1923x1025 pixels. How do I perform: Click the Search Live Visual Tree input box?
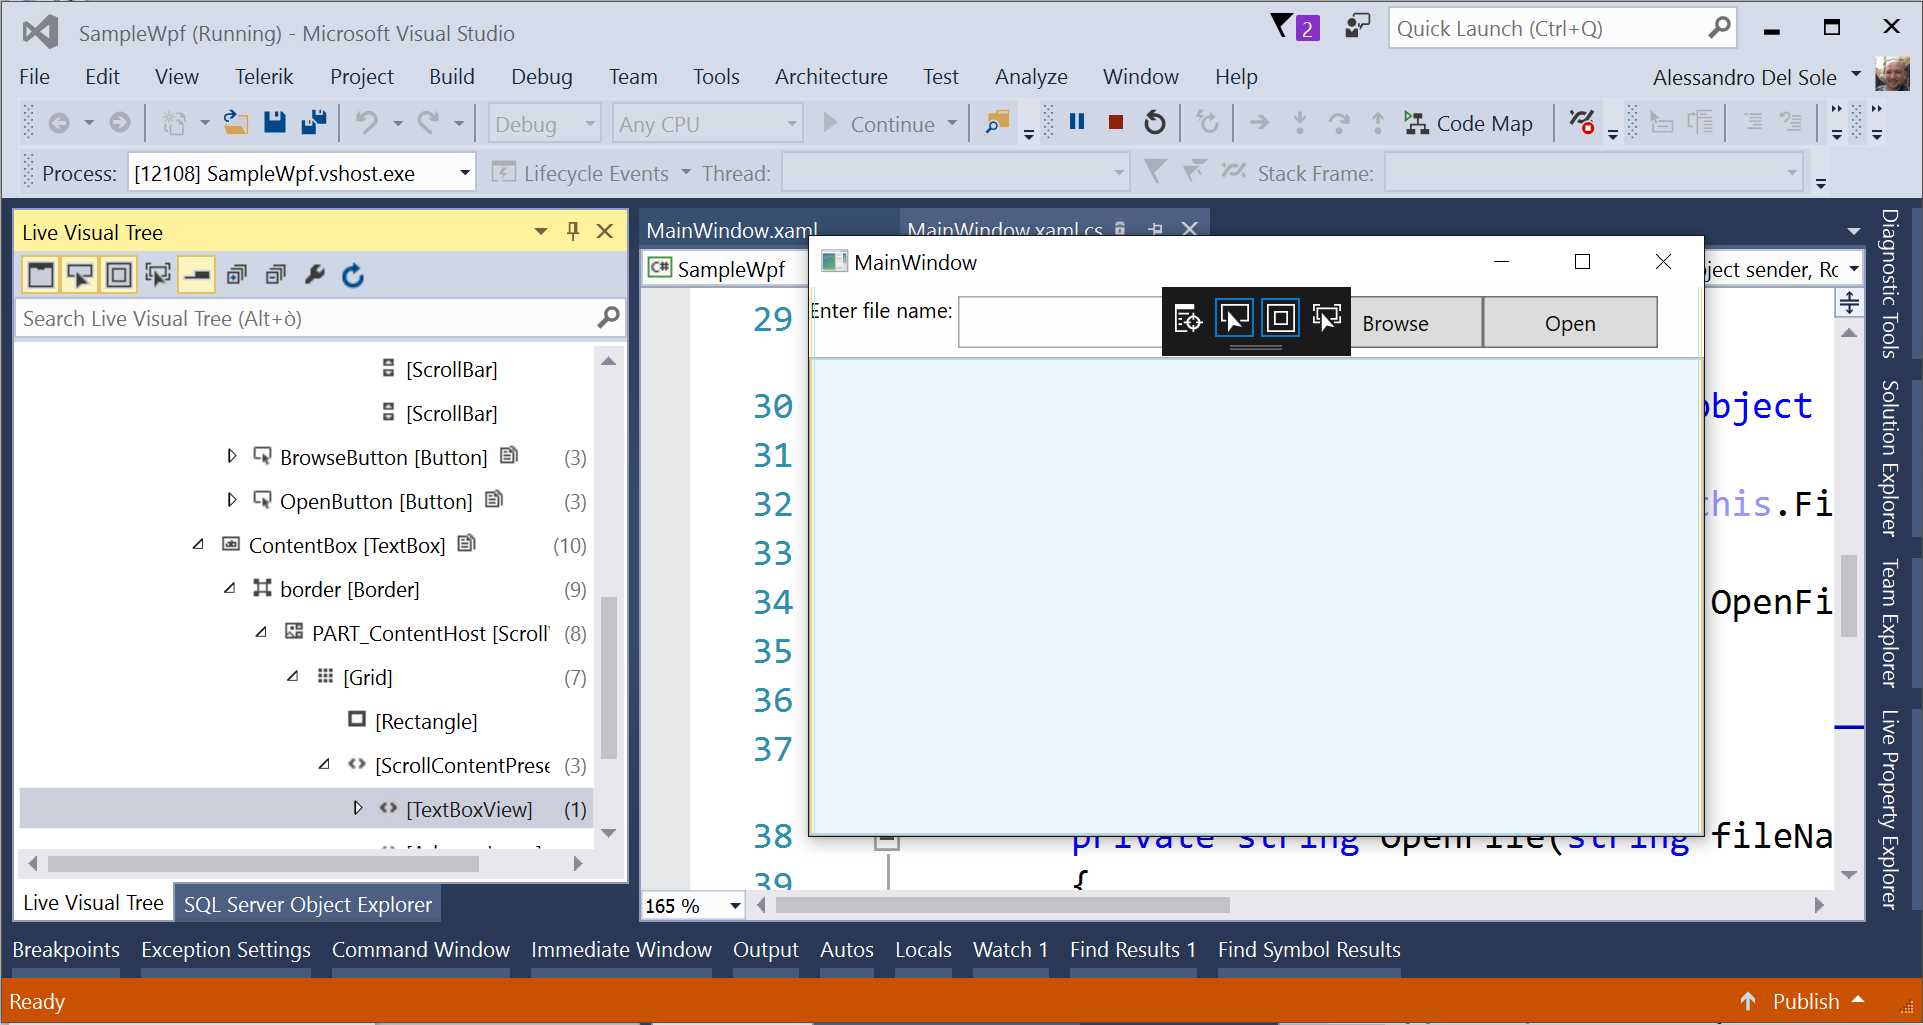(x=307, y=318)
